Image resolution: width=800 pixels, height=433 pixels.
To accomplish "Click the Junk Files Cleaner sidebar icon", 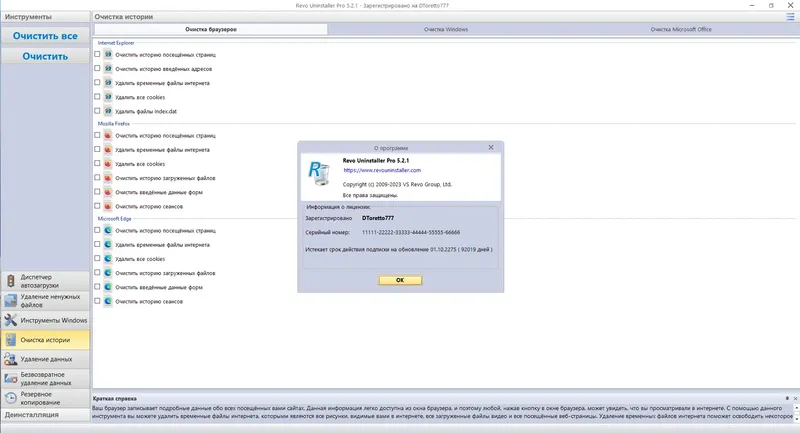I will point(10,300).
